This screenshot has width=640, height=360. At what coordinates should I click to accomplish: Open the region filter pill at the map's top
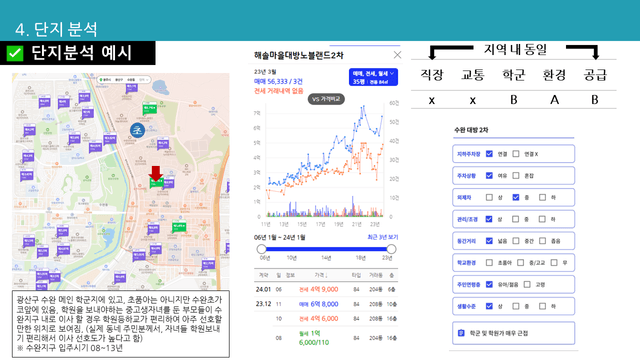pos(125,80)
